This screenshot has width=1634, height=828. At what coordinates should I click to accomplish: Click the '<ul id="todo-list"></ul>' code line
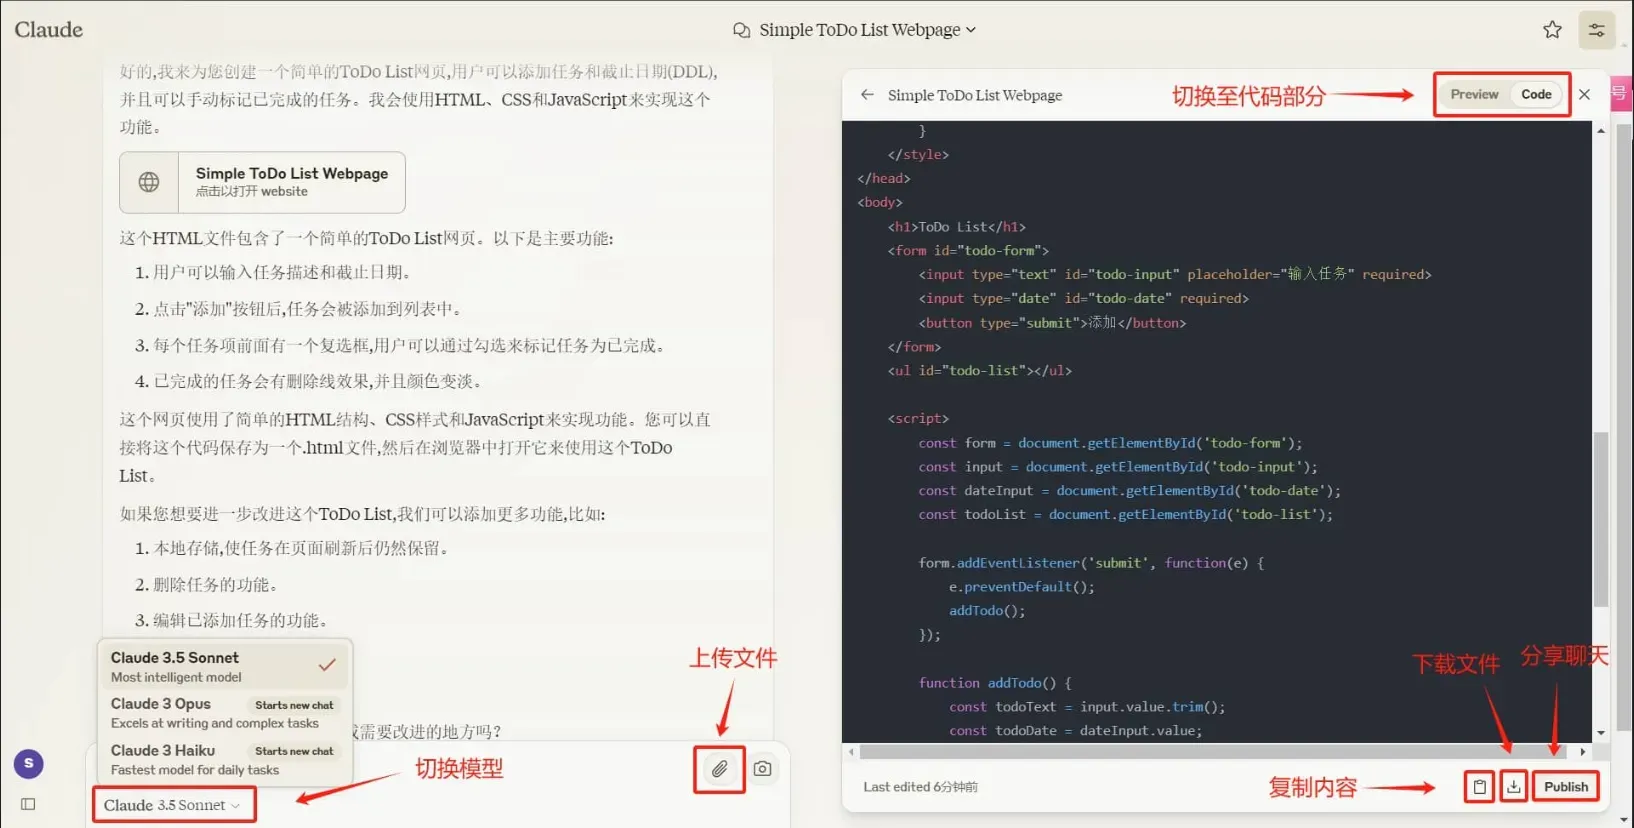[x=979, y=371]
